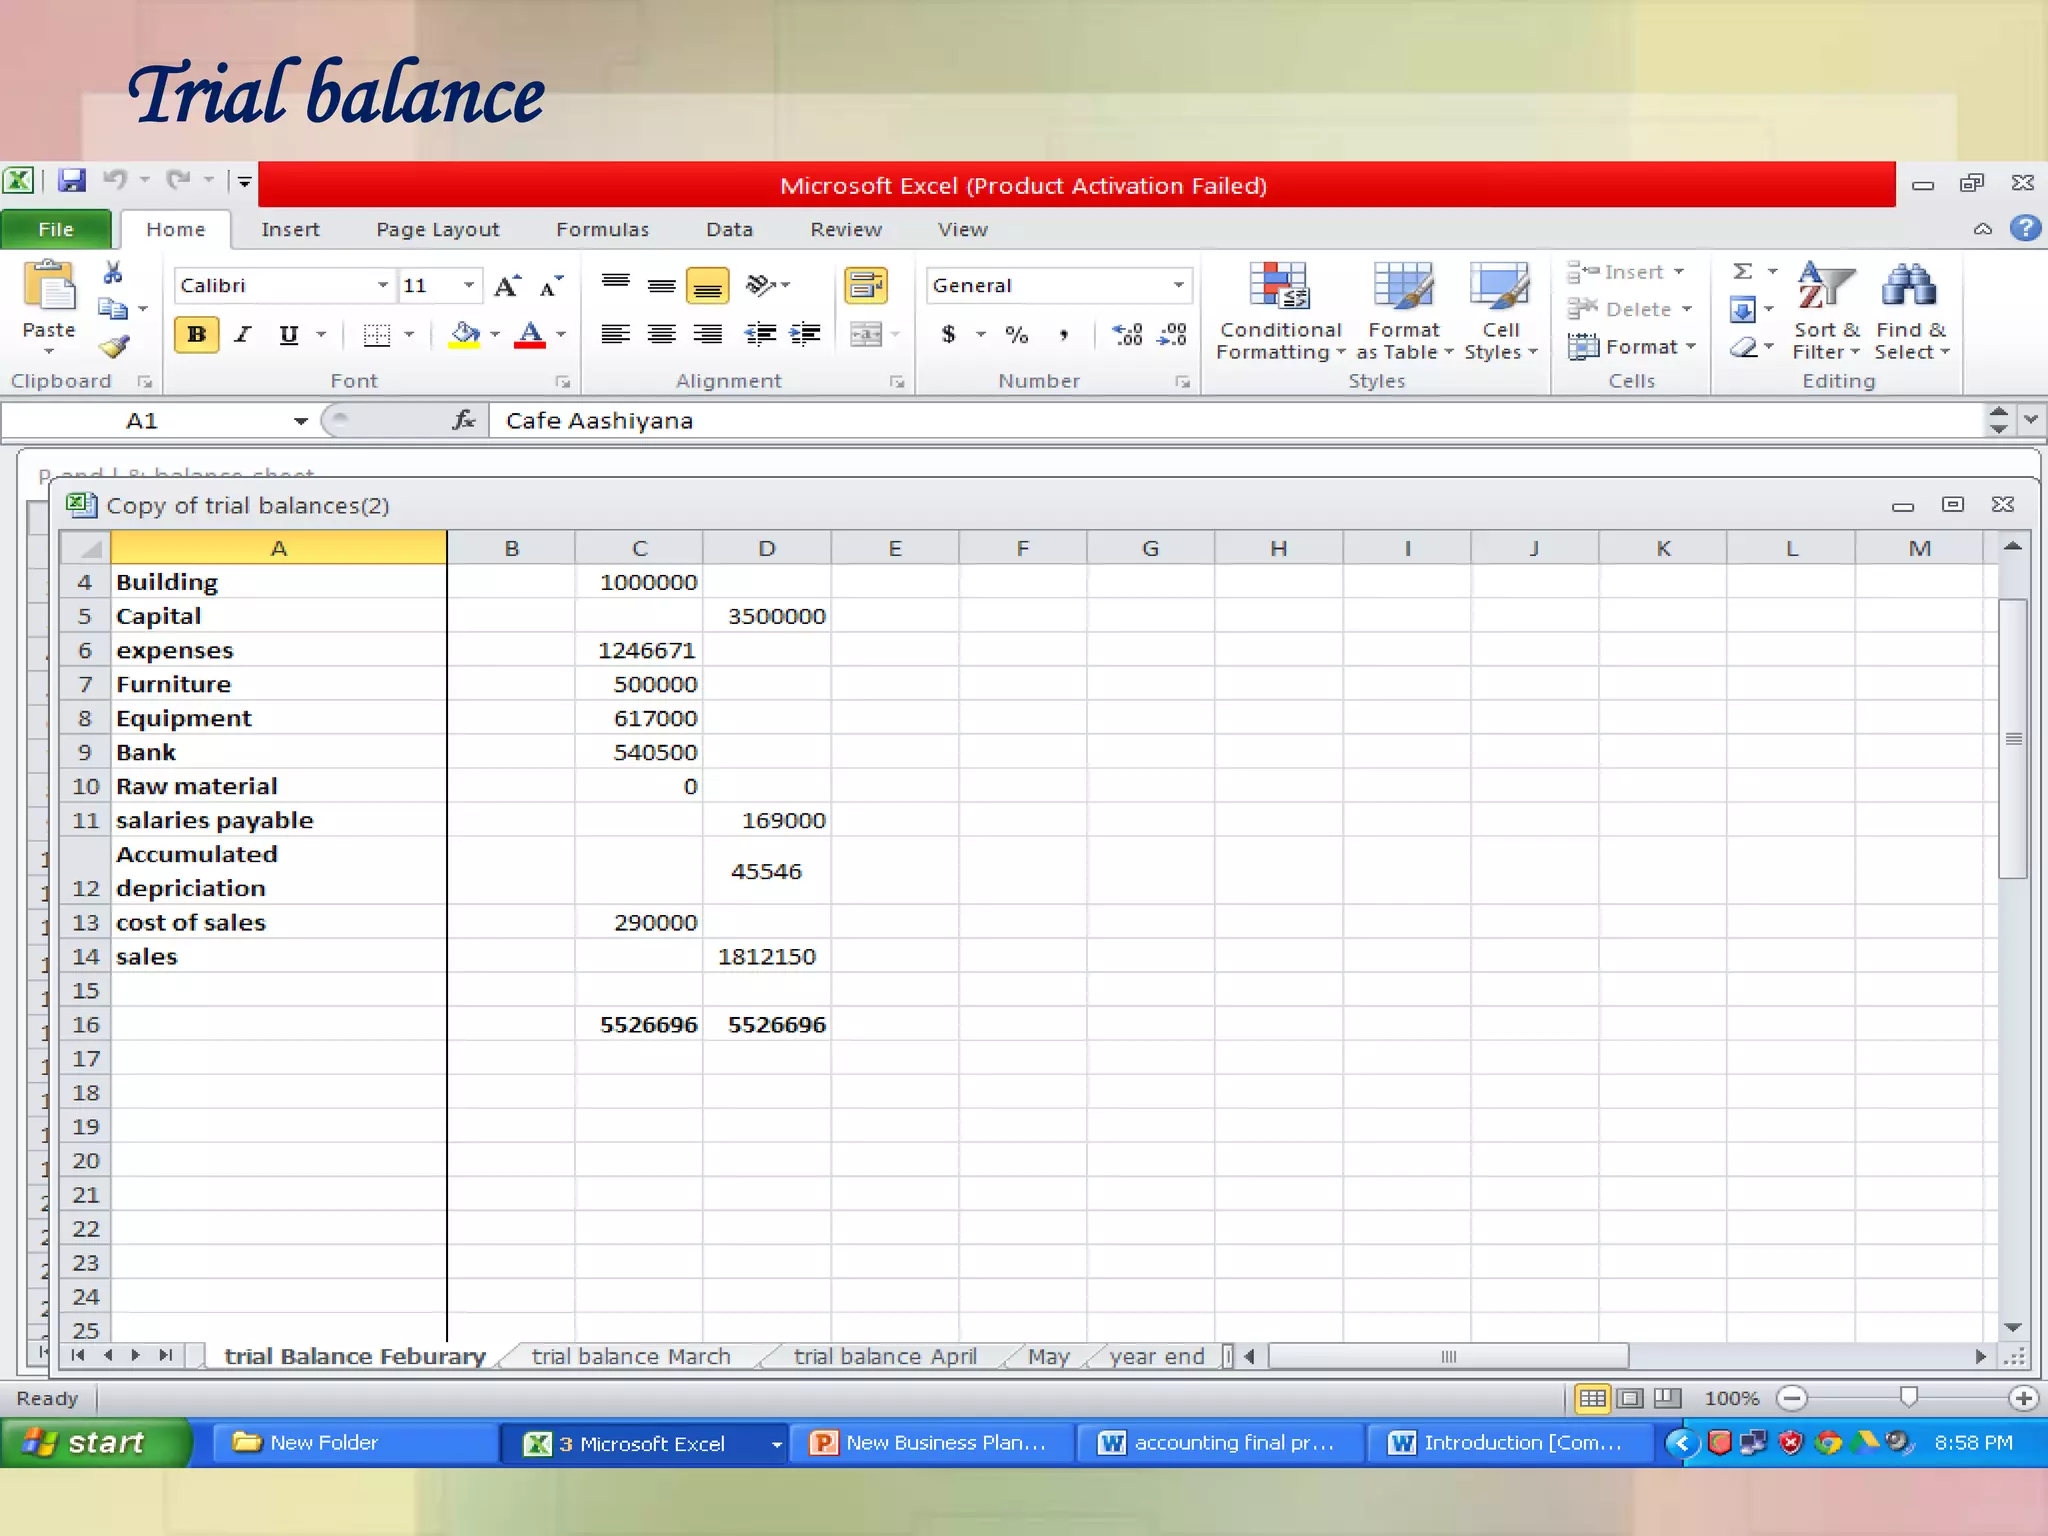Click the Redo arrow icon

[179, 180]
